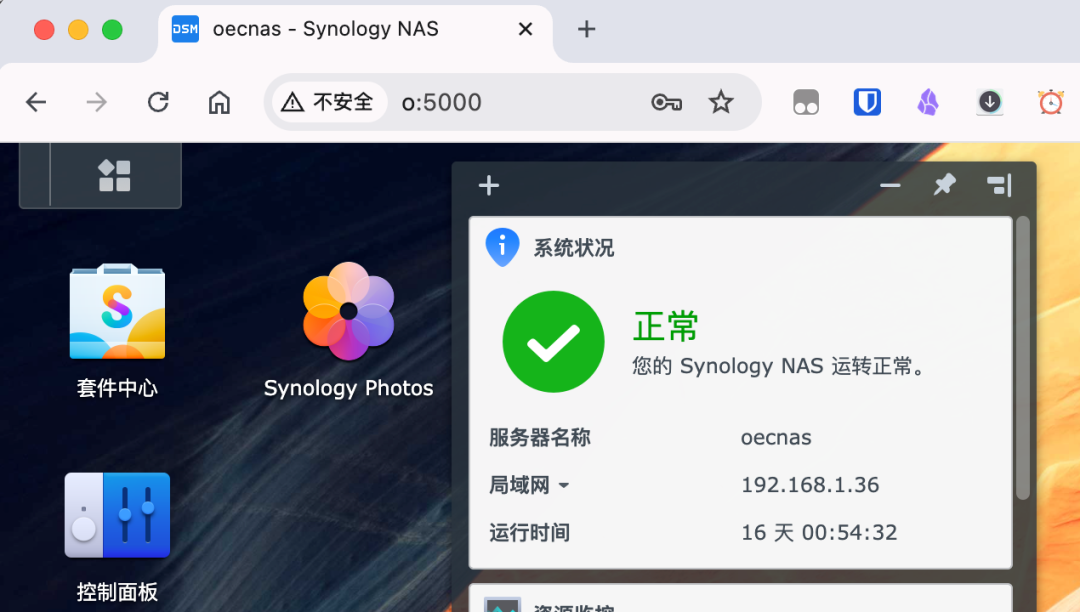This screenshot has height=612, width=1080.
Task: Navigate back with the browser arrow
Action: [36, 102]
